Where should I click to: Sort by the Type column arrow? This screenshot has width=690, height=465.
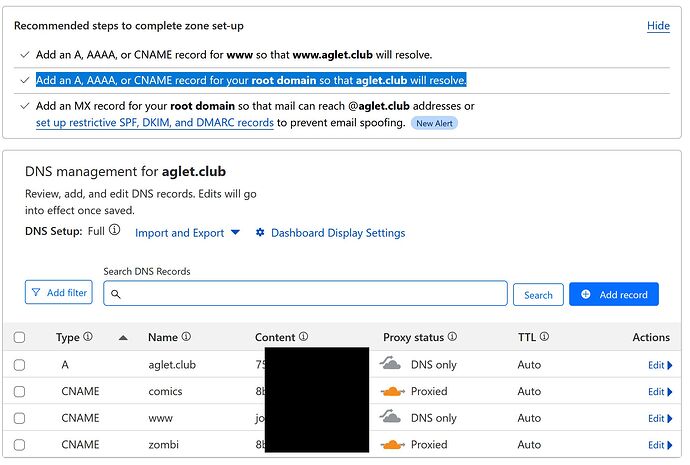tap(123, 338)
